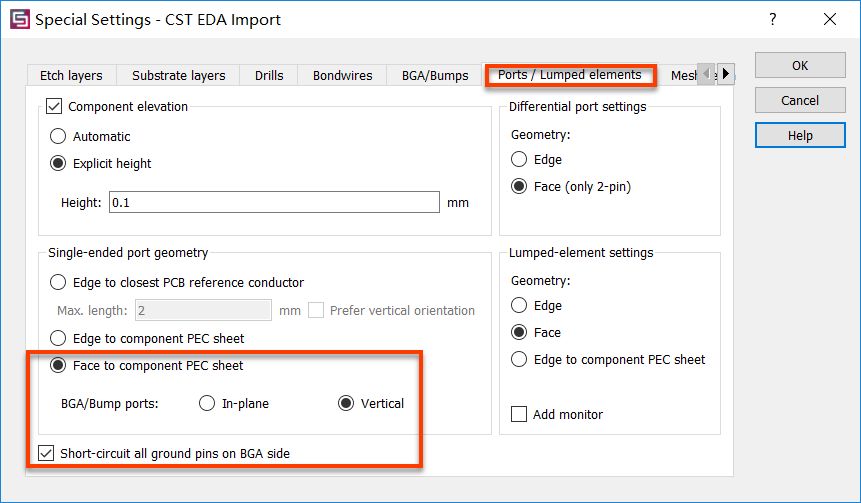Screen dimensions: 861x503
Task: Open Help for this dialog
Action: point(800,135)
